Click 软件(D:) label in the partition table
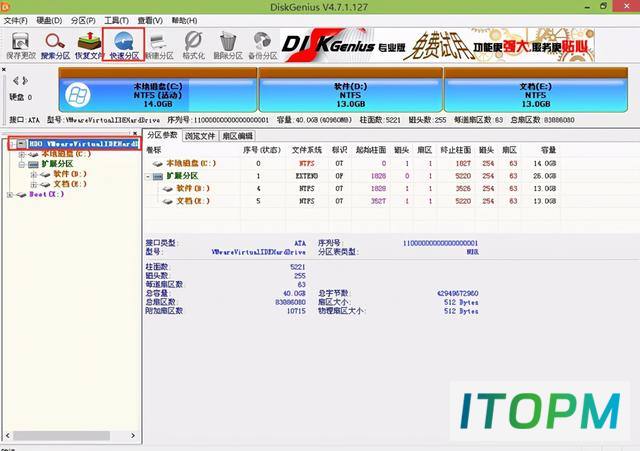 pos(193,189)
